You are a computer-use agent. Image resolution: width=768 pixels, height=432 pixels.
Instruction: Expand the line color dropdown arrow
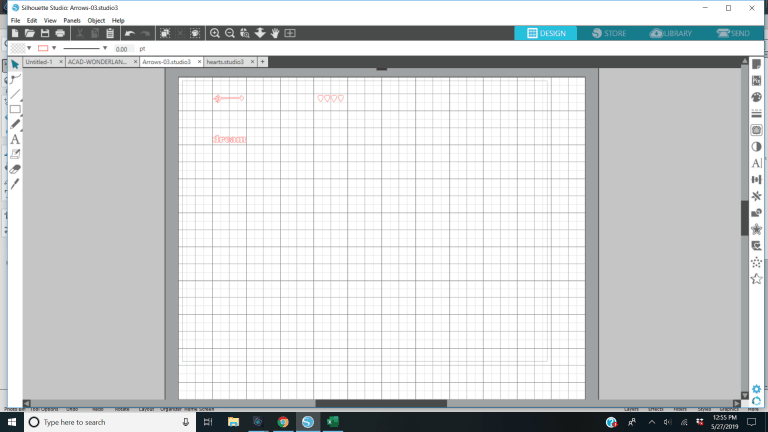(x=55, y=48)
